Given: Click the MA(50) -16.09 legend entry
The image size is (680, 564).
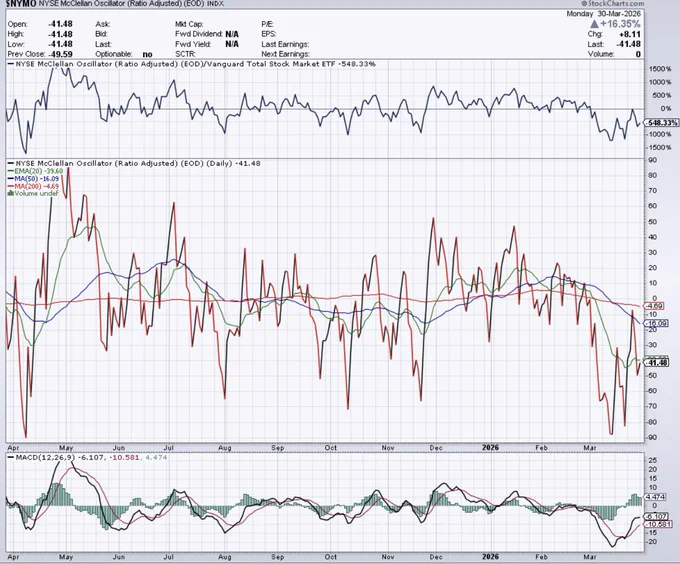Looking at the screenshot, I should [x=33, y=179].
